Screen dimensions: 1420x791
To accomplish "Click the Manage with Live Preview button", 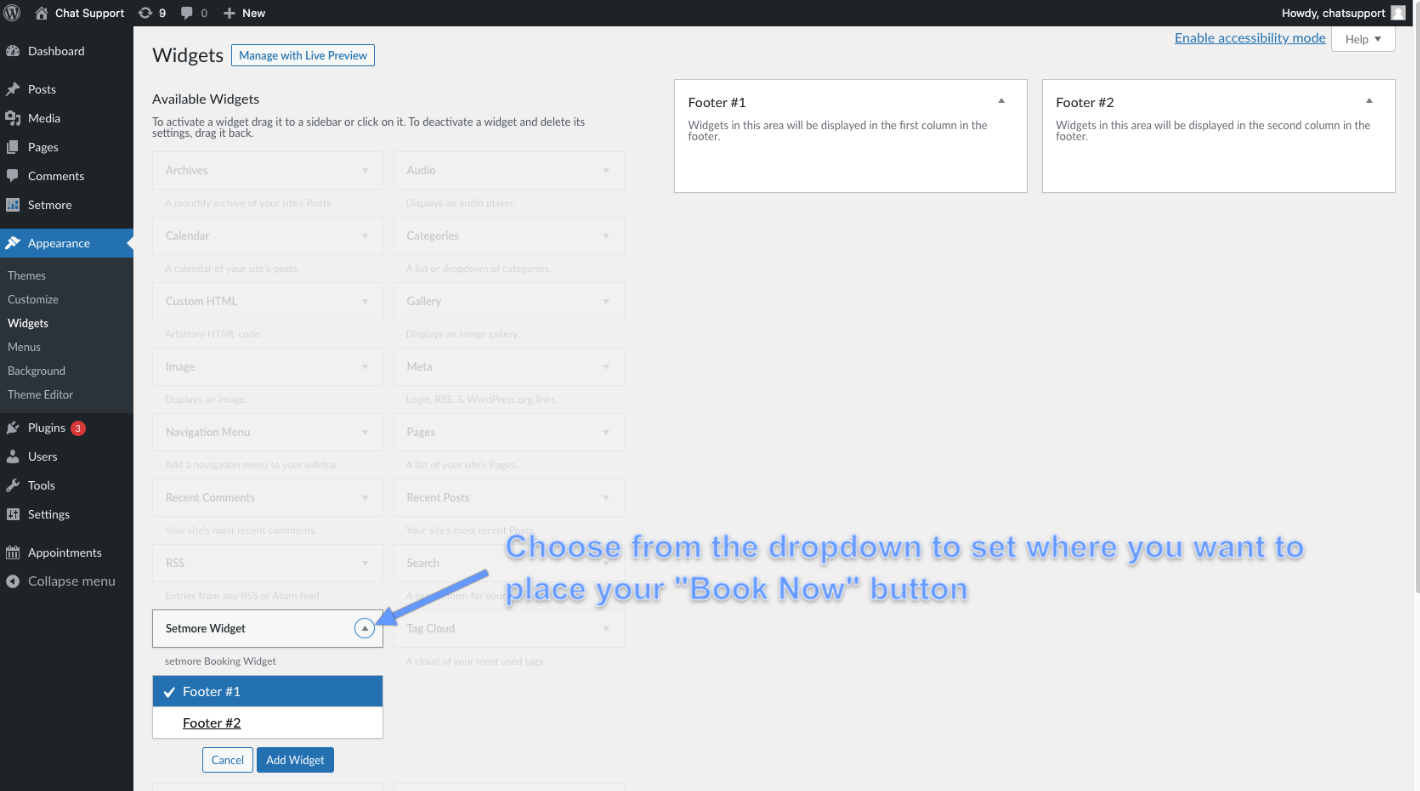I will click(x=303, y=56).
